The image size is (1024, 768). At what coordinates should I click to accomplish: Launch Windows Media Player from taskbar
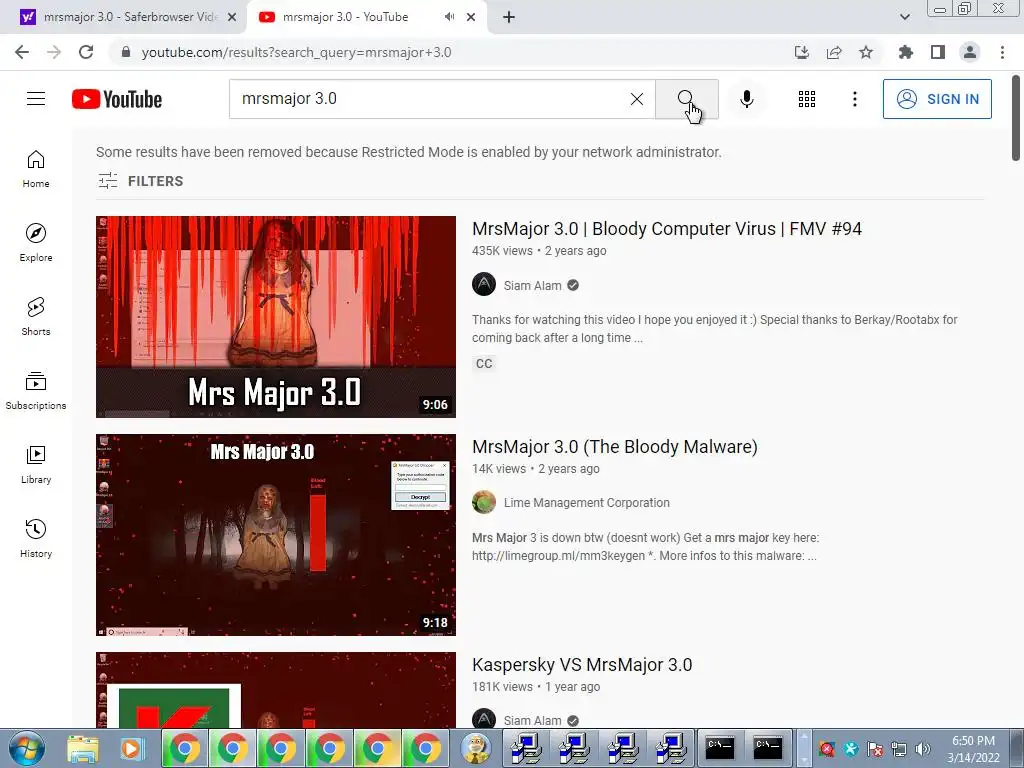(132, 748)
